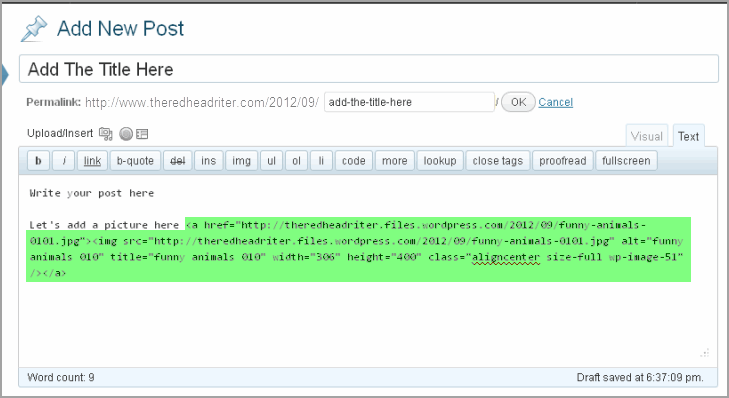Select the Text editor tab
The width and height of the screenshot is (729, 398).
point(689,136)
